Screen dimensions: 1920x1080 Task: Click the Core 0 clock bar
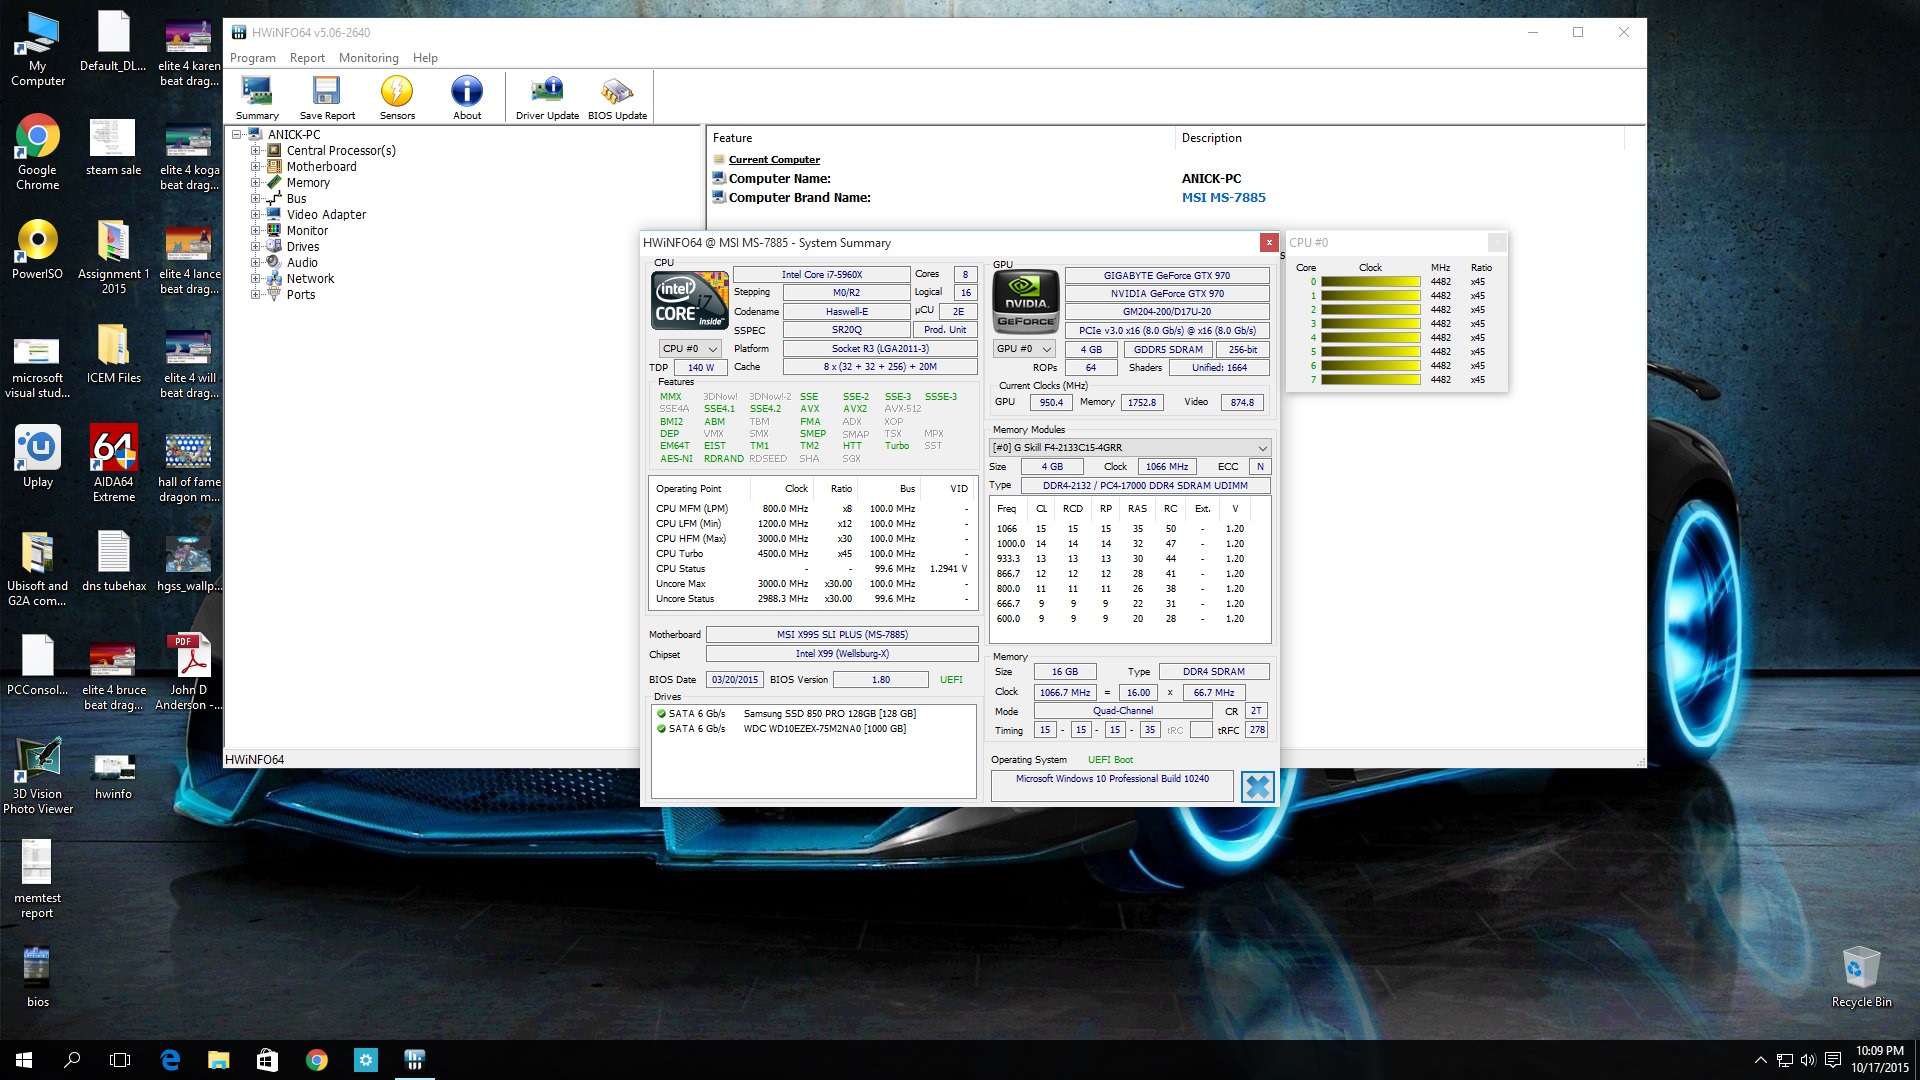pos(1370,282)
